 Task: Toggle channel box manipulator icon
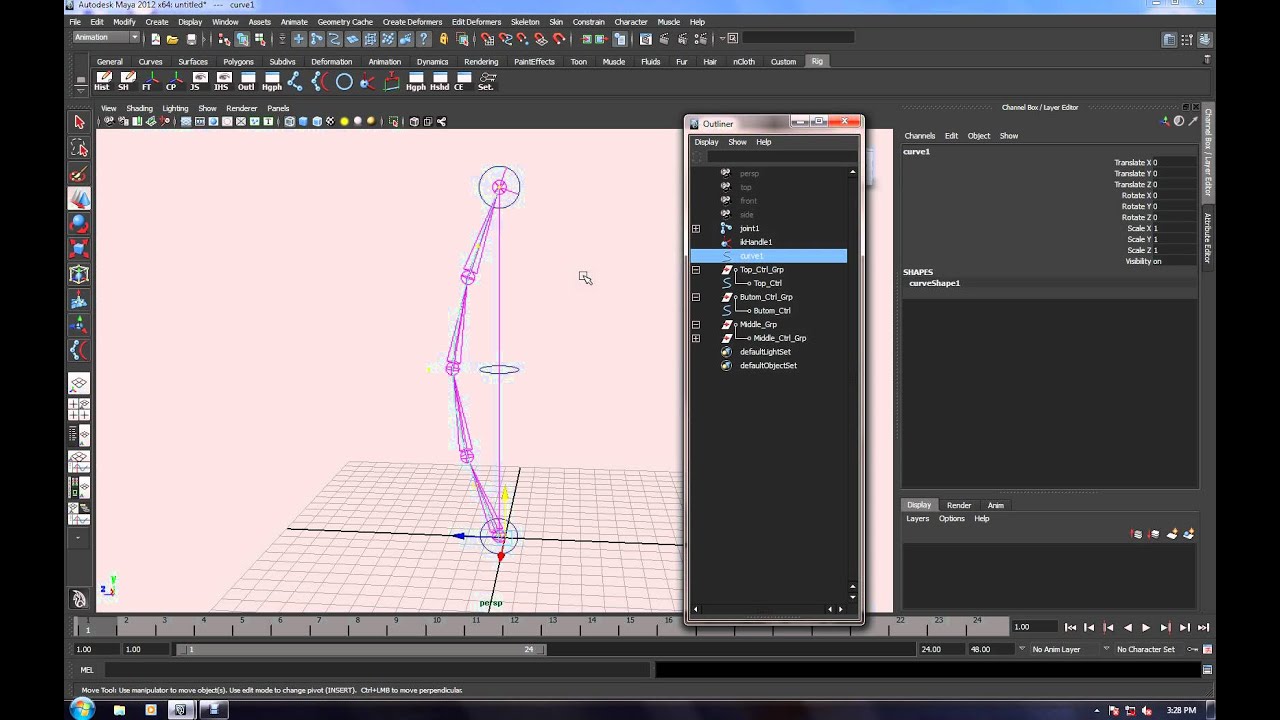(1165, 122)
